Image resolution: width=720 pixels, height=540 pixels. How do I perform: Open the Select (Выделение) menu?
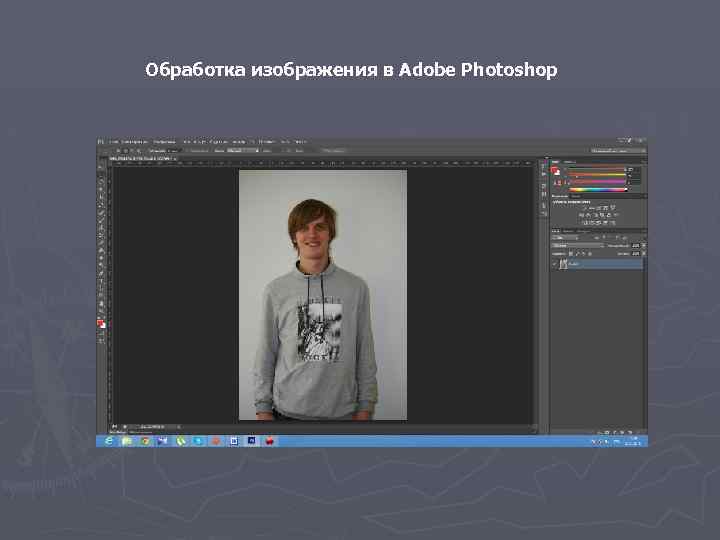pyautogui.click(x=218, y=141)
